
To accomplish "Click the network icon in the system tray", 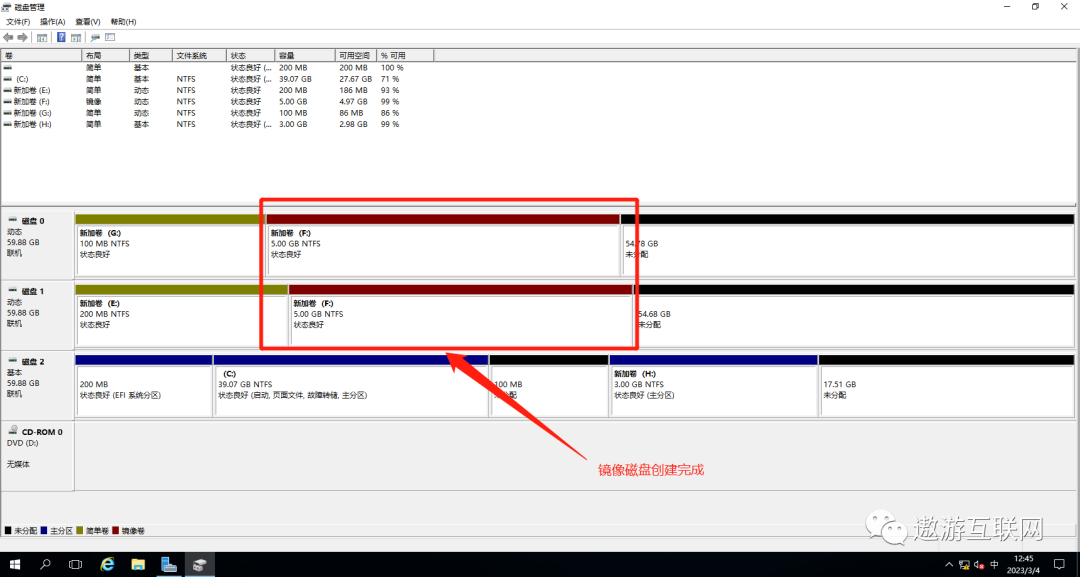I will coord(964,565).
